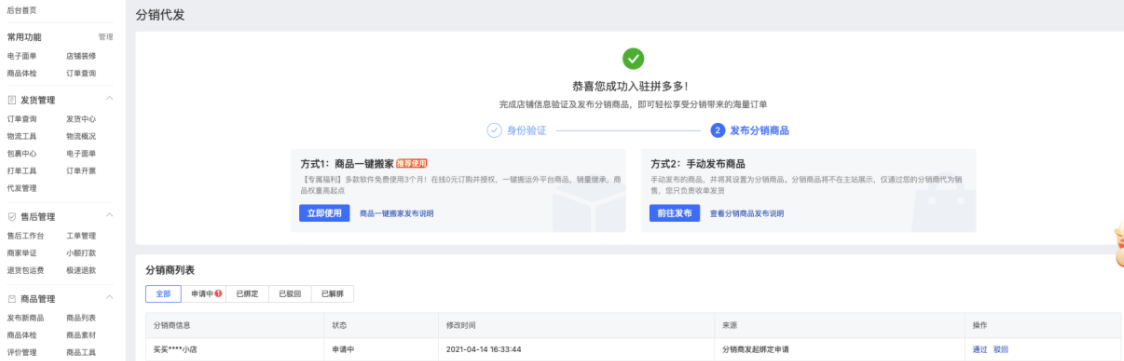Viewport: 1124px width, 361px height.
Task: Click the red badge on 申请中 tab
Action: click(218, 294)
